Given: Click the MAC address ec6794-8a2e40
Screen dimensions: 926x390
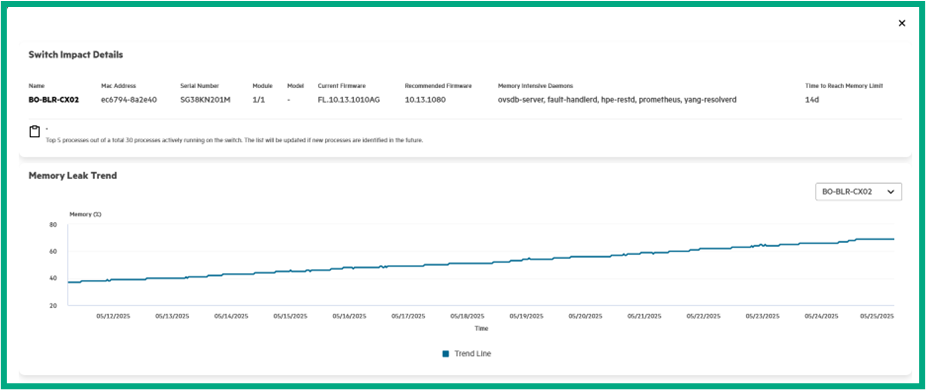Looking at the screenshot, I should 129,100.
